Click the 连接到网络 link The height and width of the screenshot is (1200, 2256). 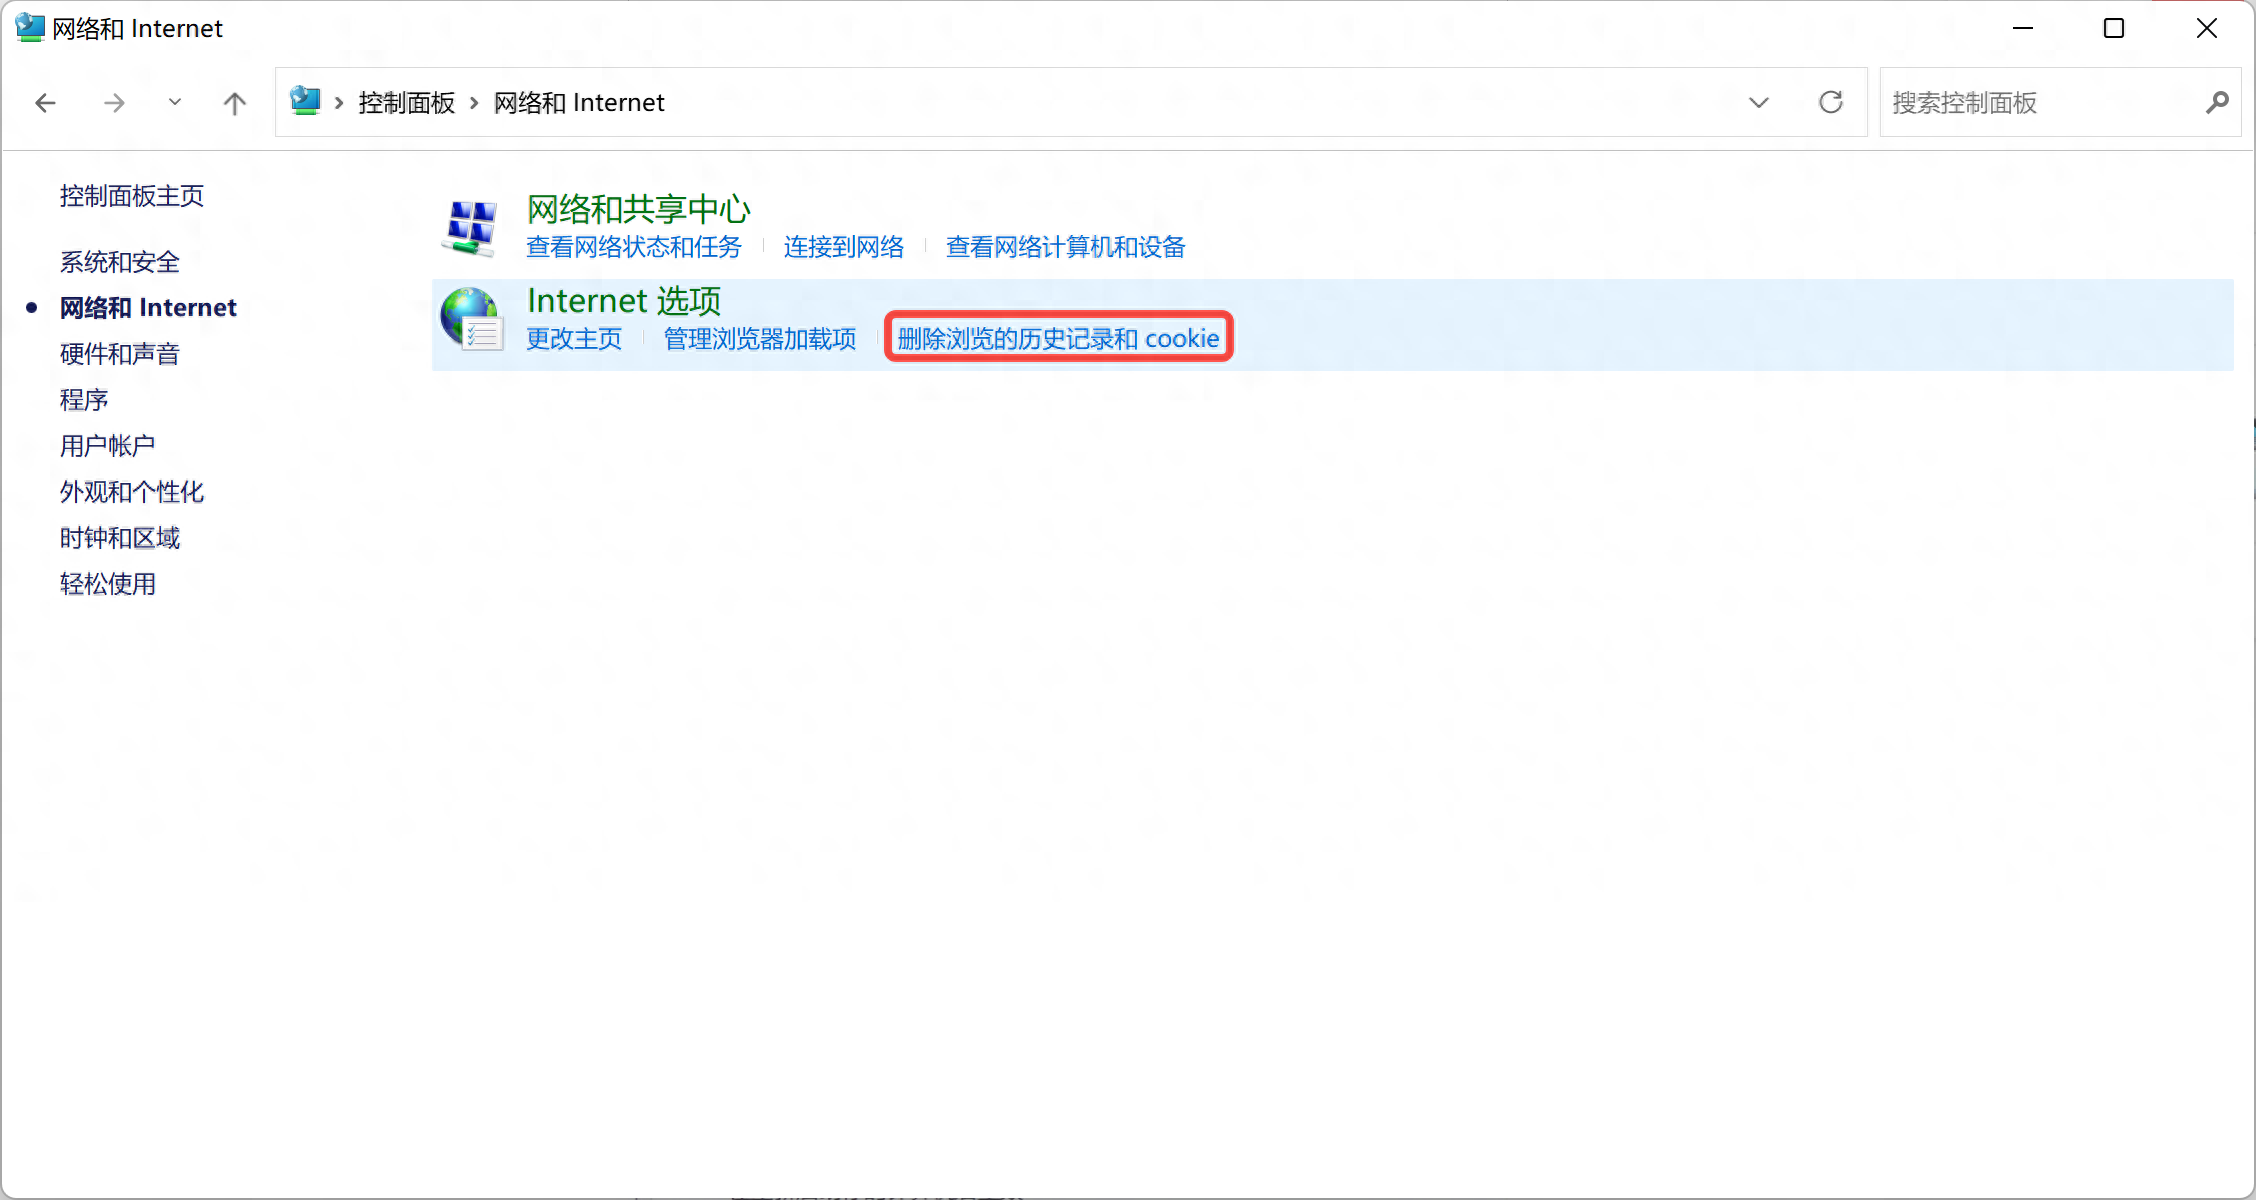[844, 247]
